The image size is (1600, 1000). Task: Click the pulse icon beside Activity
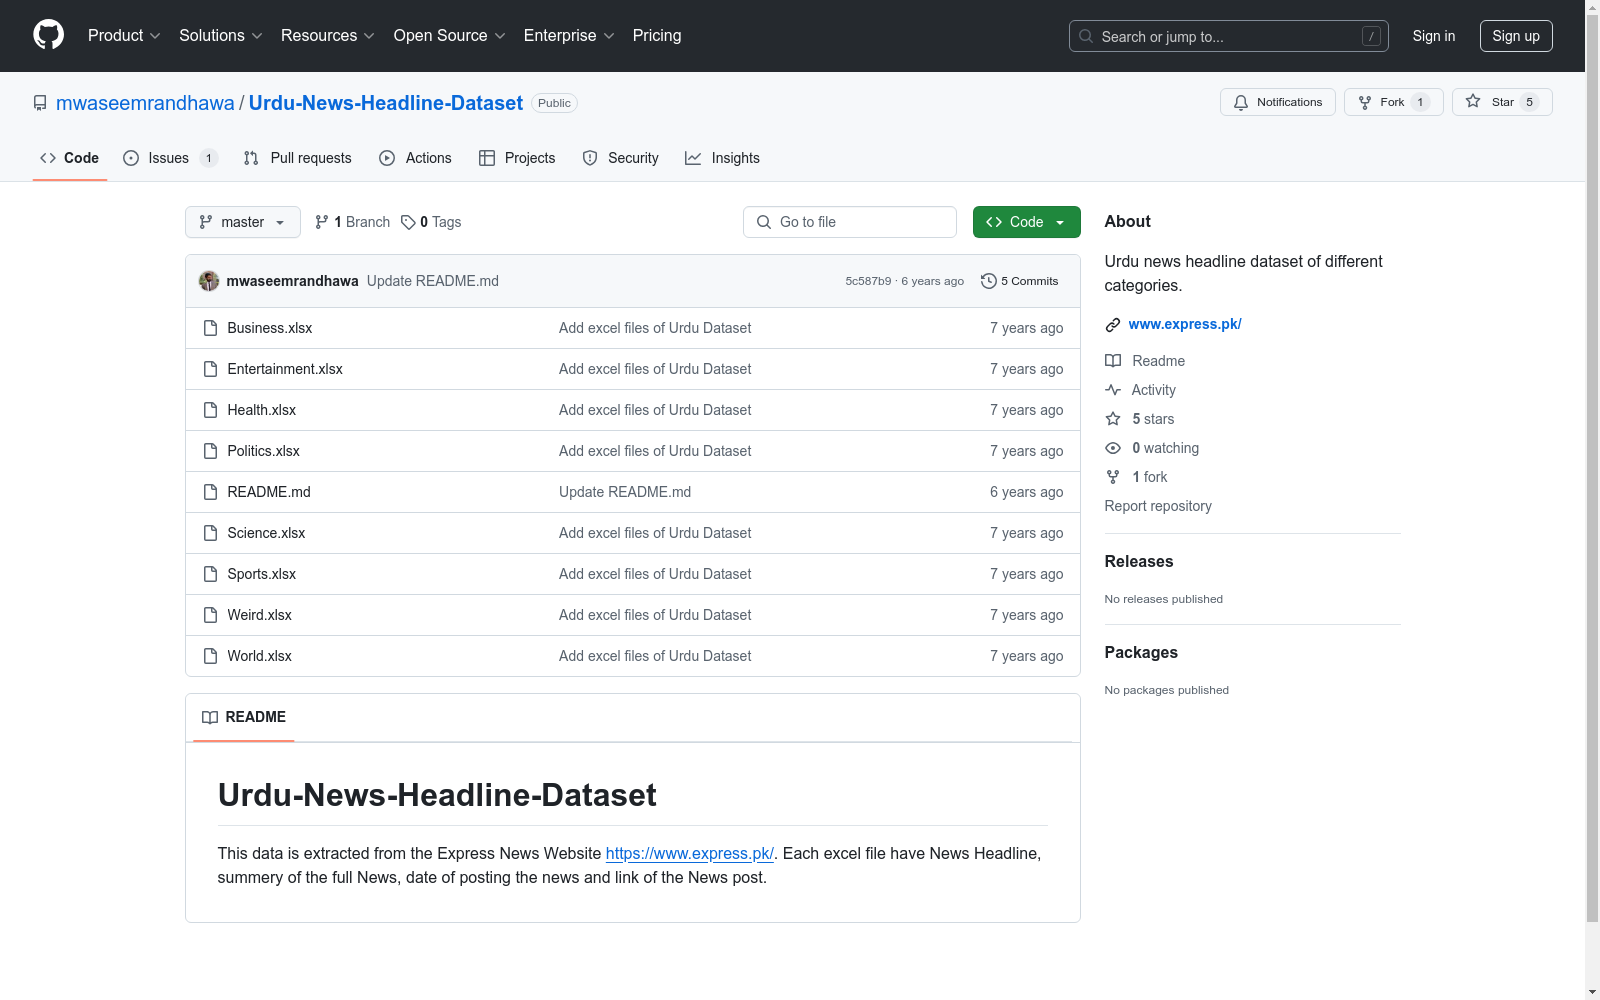(1113, 390)
